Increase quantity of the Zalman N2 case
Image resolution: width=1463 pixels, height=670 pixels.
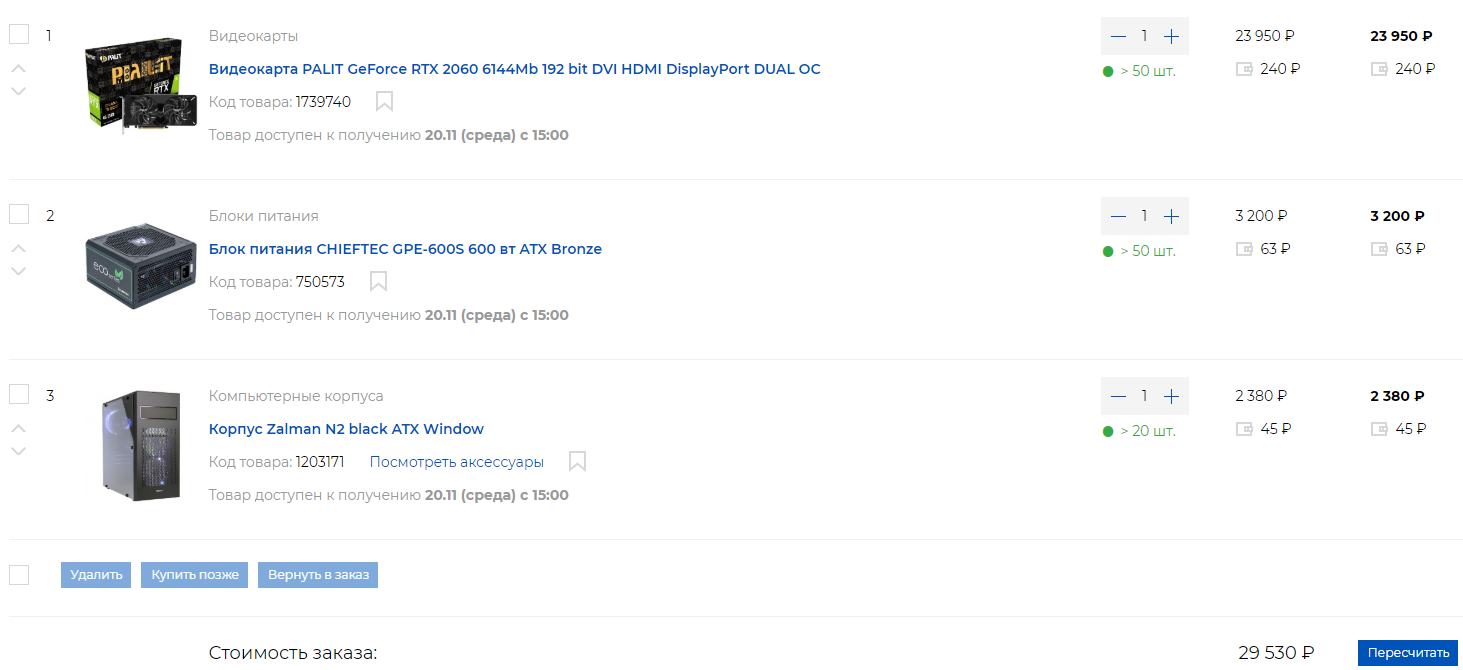coord(1172,396)
